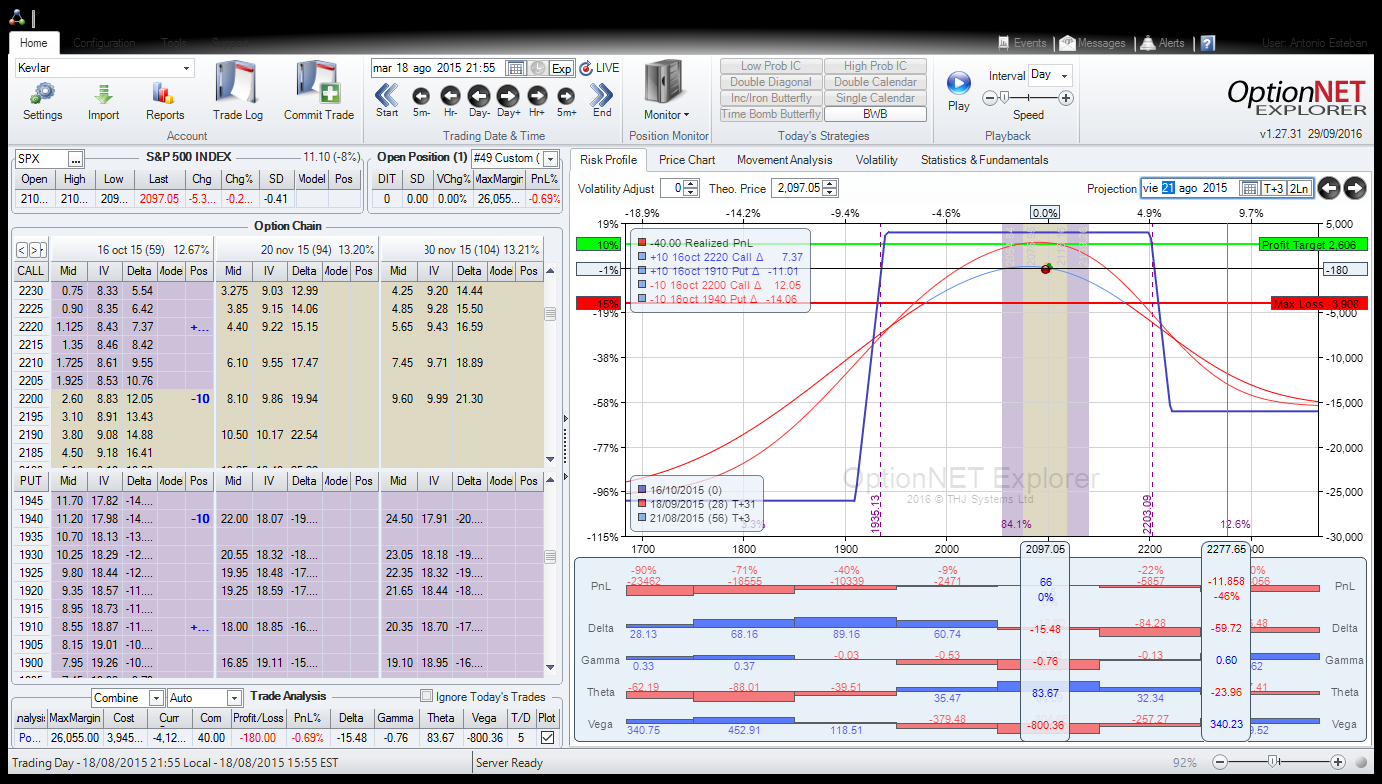The image size is (1382, 784).
Task: Jump to Start of trading day
Action: coord(387,96)
